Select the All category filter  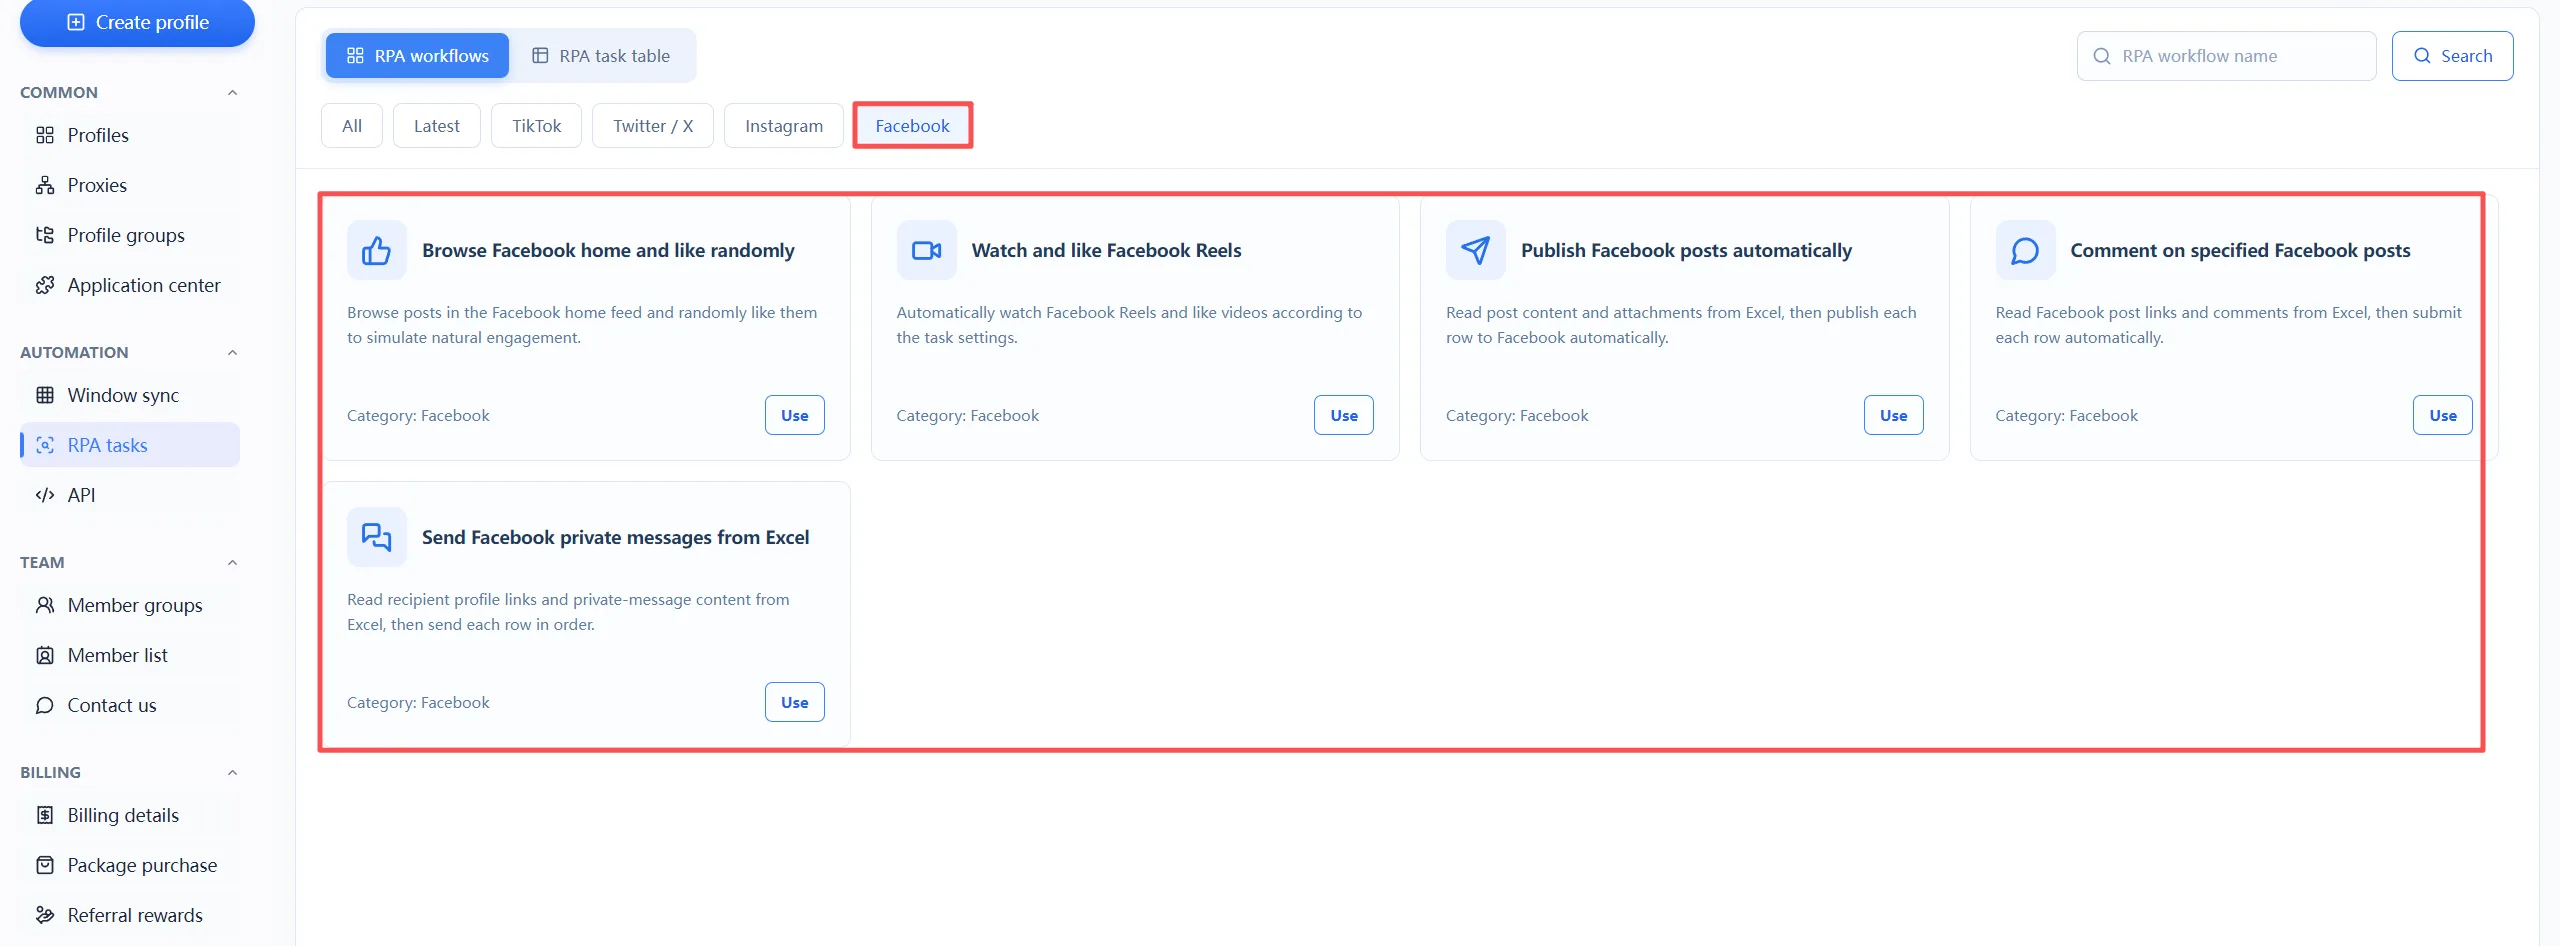coord(352,126)
